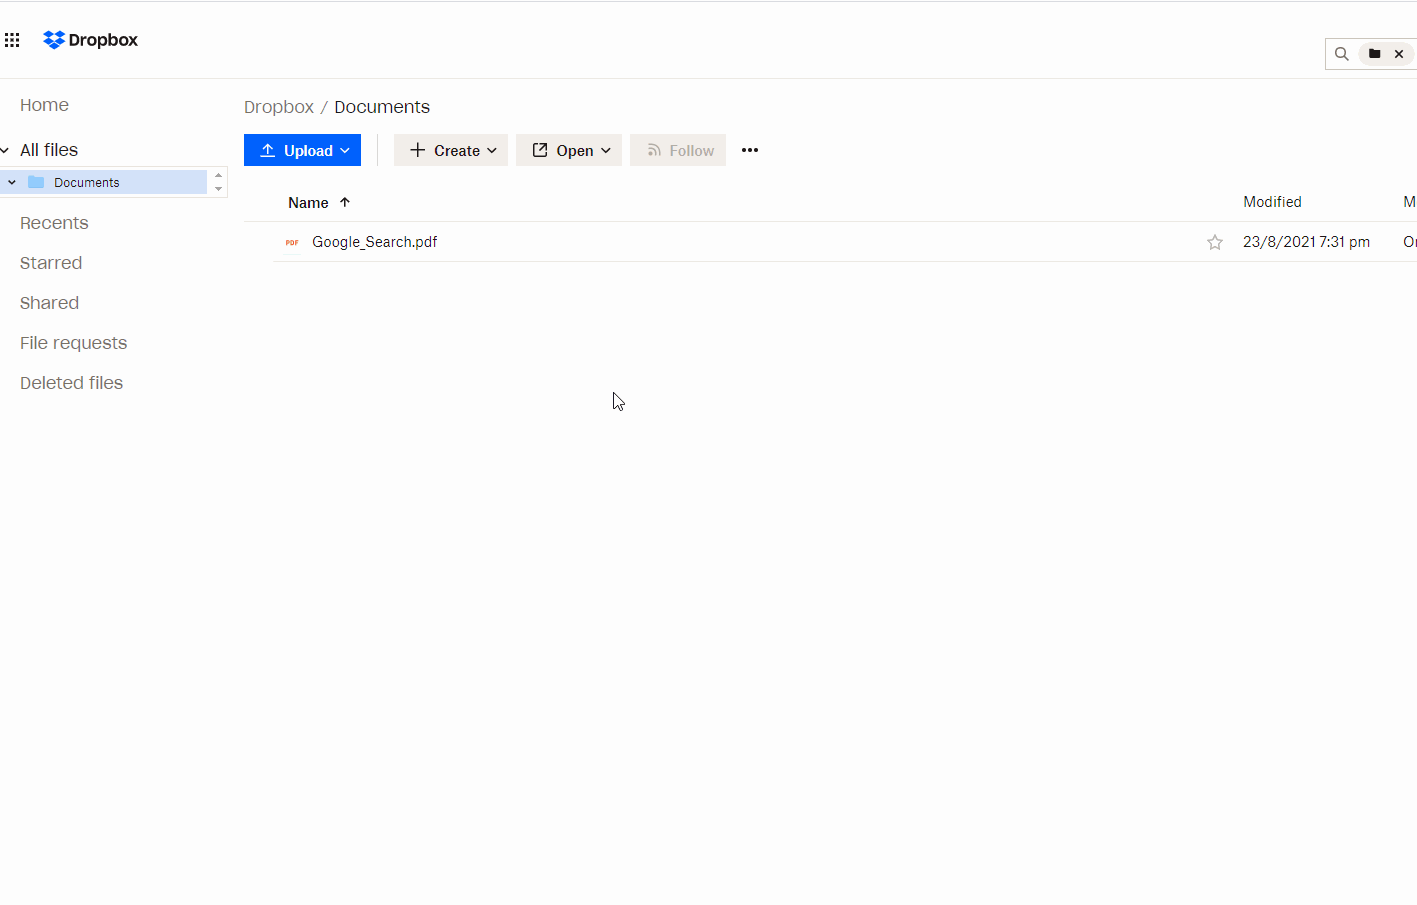Open All files in sidebar
Viewport: 1417px width, 905px height.
point(49,150)
